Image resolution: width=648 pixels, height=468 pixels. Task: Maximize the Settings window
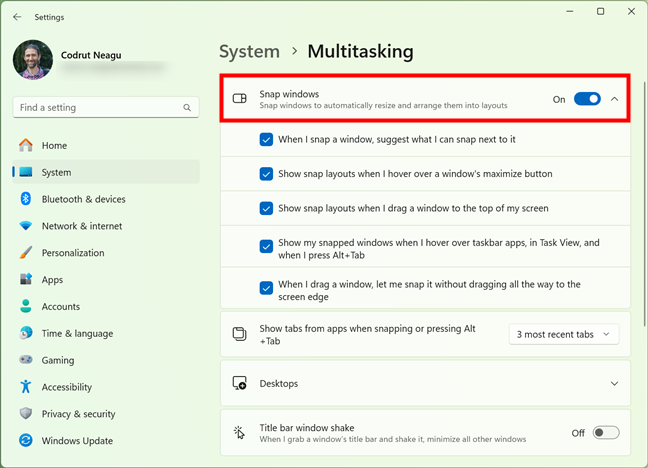(600, 12)
